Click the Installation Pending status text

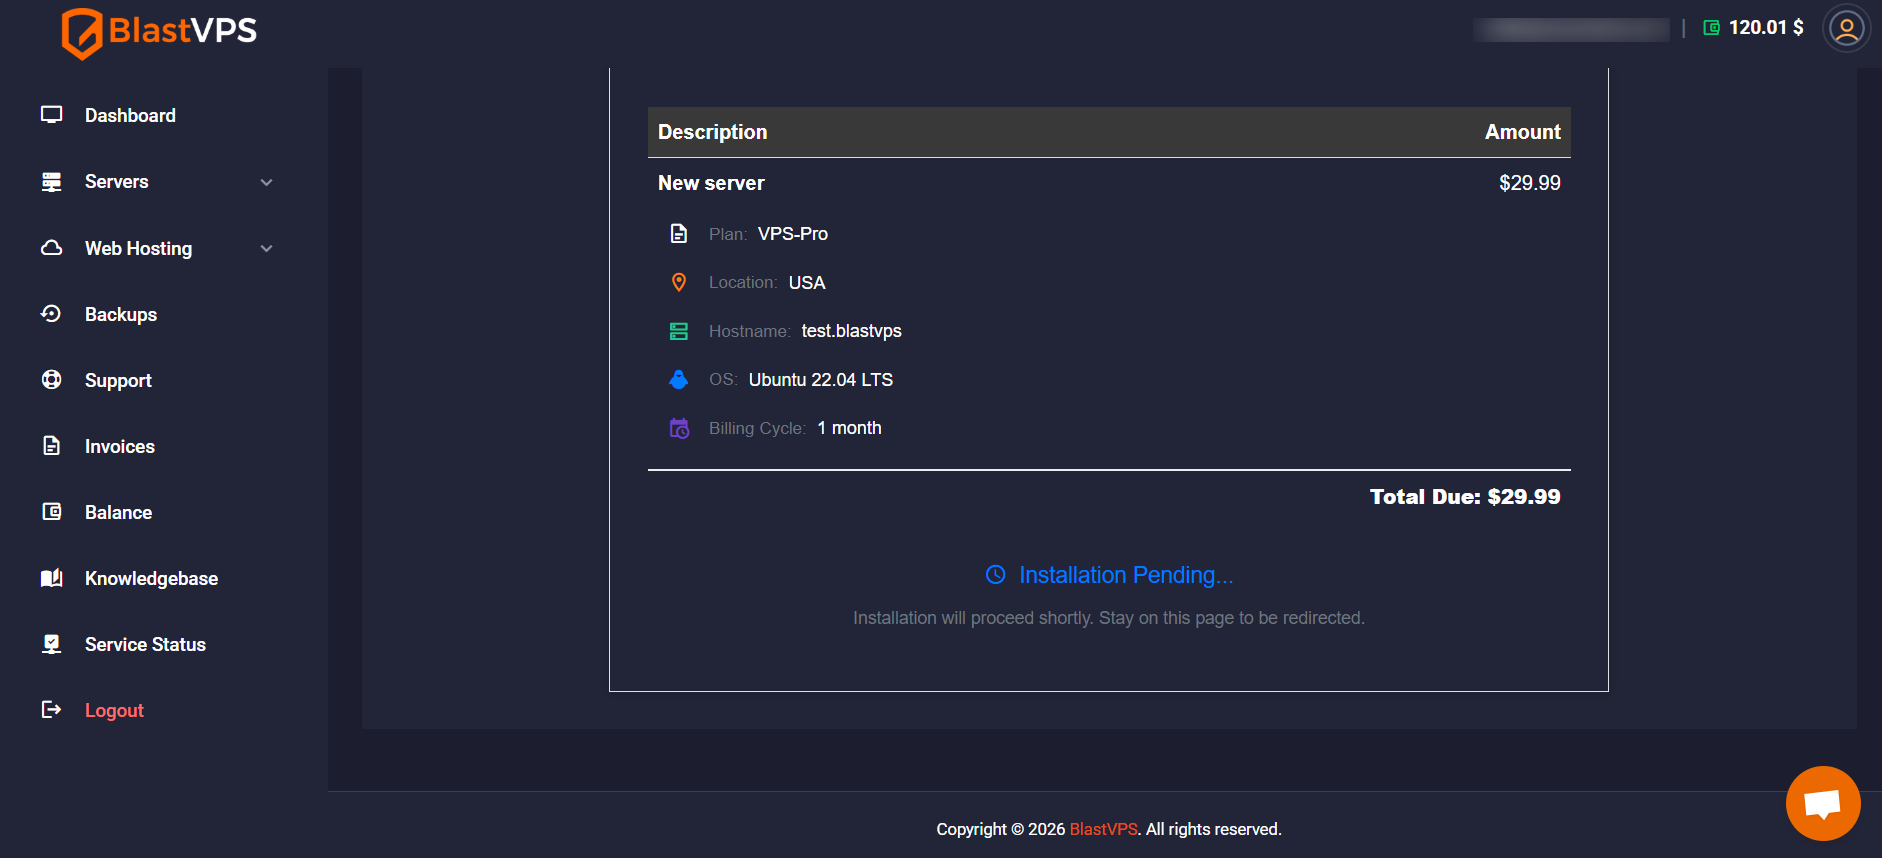coord(1125,575)
